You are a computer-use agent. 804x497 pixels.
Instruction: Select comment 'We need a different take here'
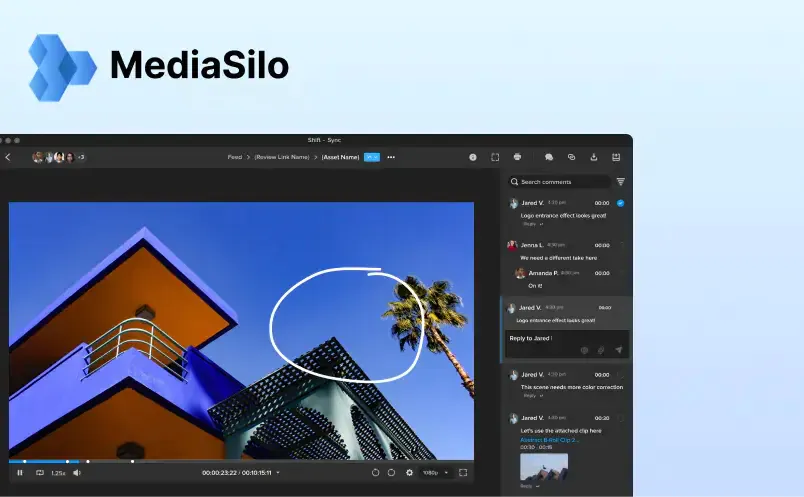[x=558, y=258]
